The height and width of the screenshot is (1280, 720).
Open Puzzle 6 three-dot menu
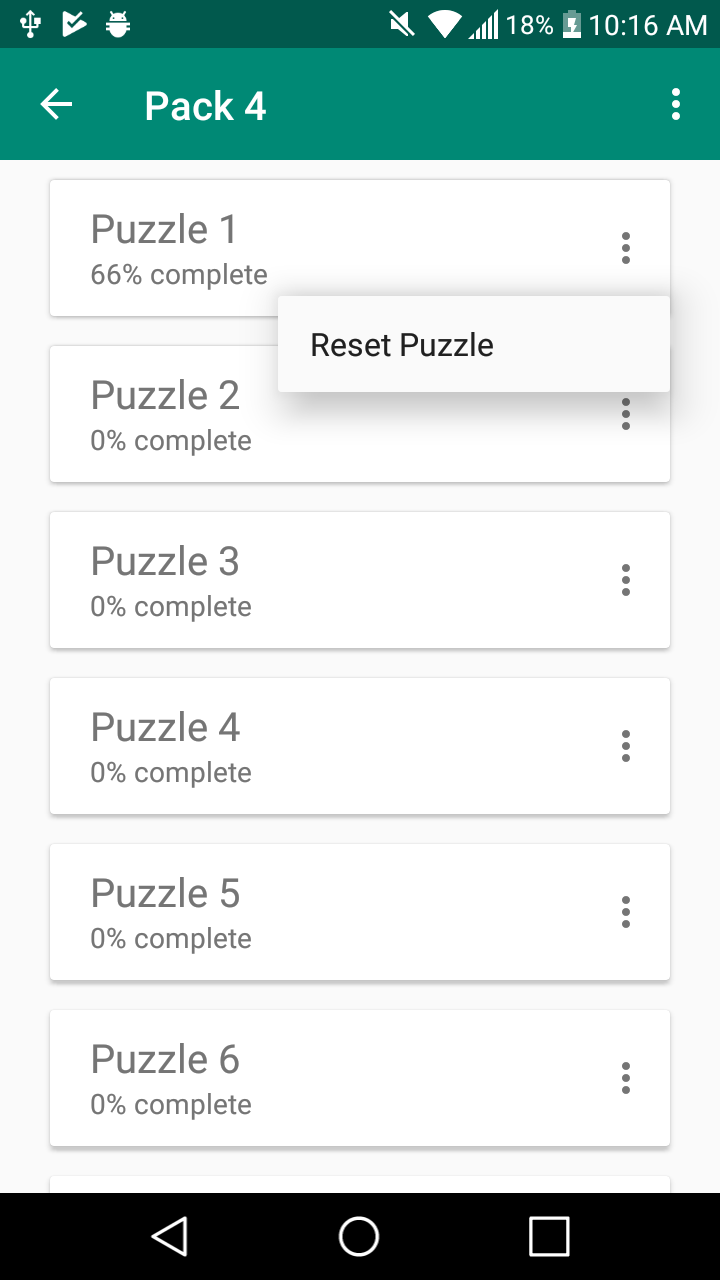626,1078
